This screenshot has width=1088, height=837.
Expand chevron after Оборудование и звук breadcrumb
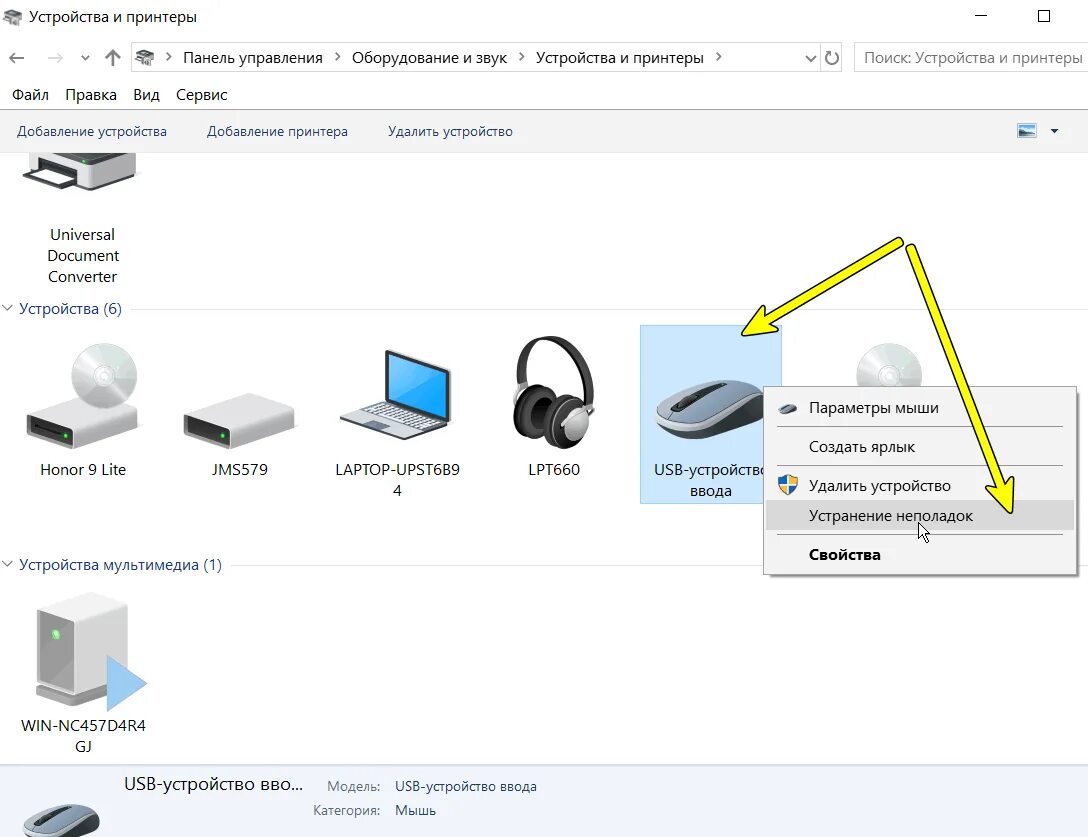click(x=521, y=57)
